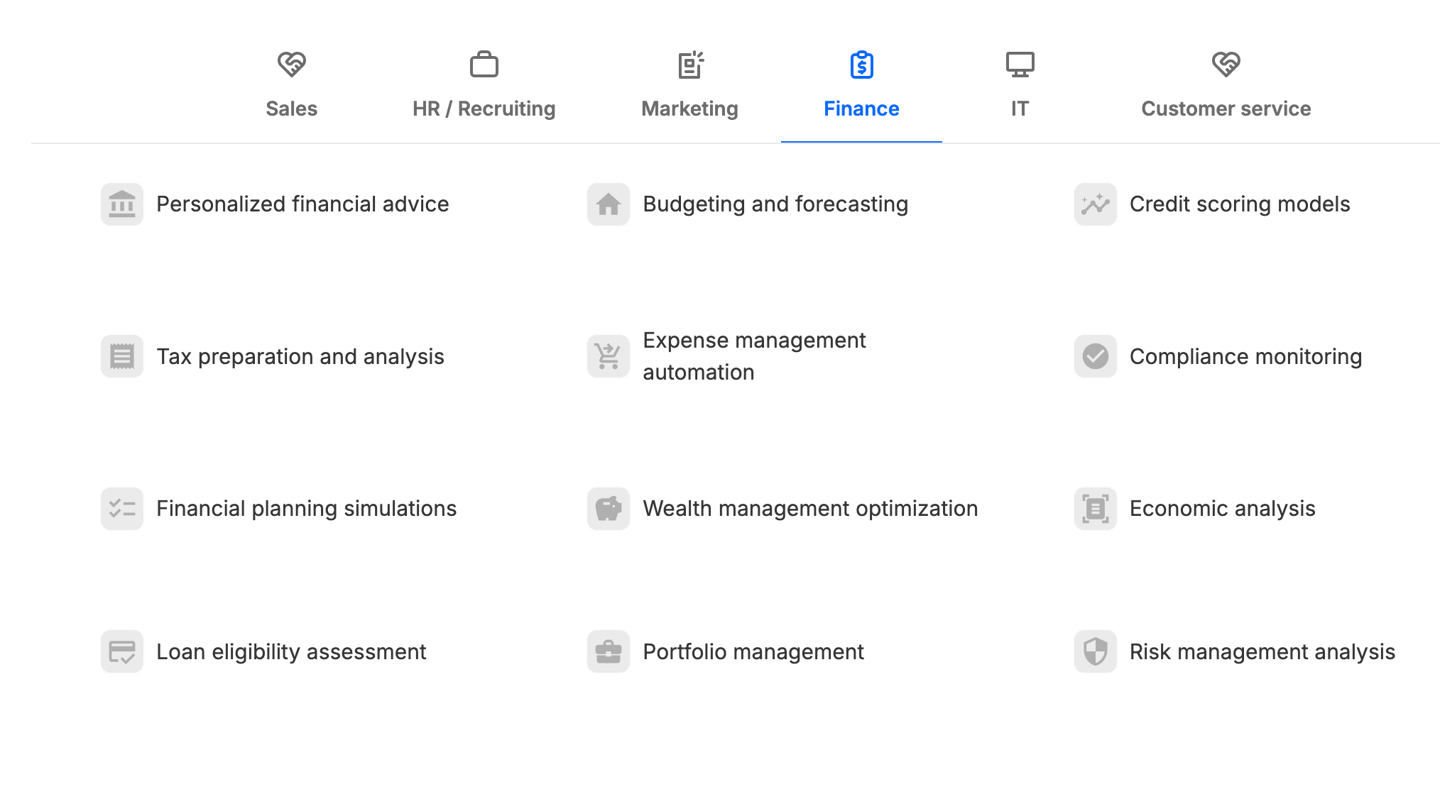1440x800 pixels.
Task: Click the receipt icon for Tax preparation
Action: (122, 356)
